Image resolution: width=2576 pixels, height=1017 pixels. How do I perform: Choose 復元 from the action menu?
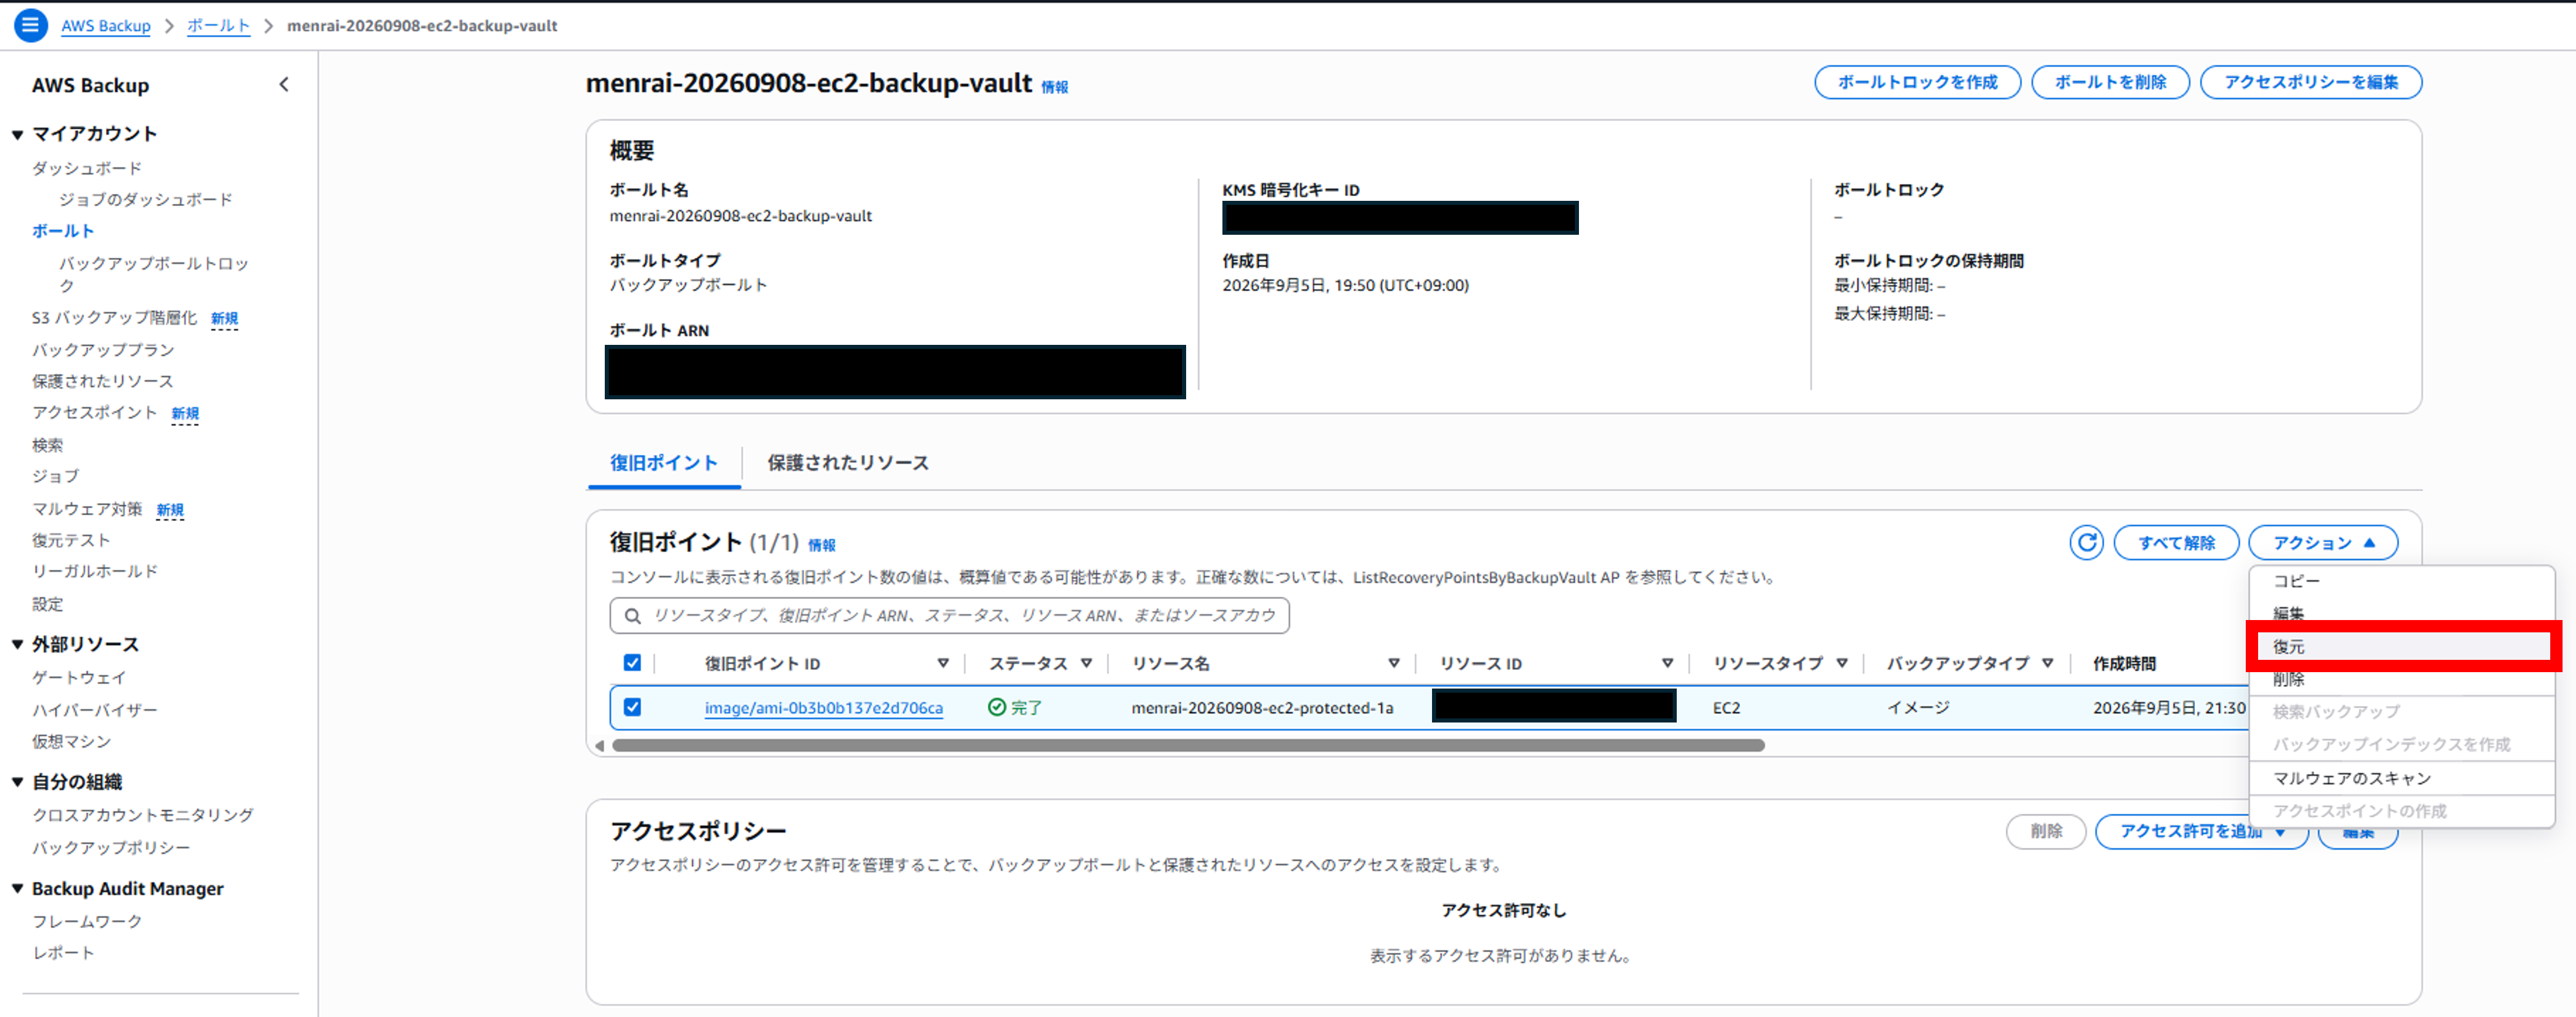click(2401, 647)
